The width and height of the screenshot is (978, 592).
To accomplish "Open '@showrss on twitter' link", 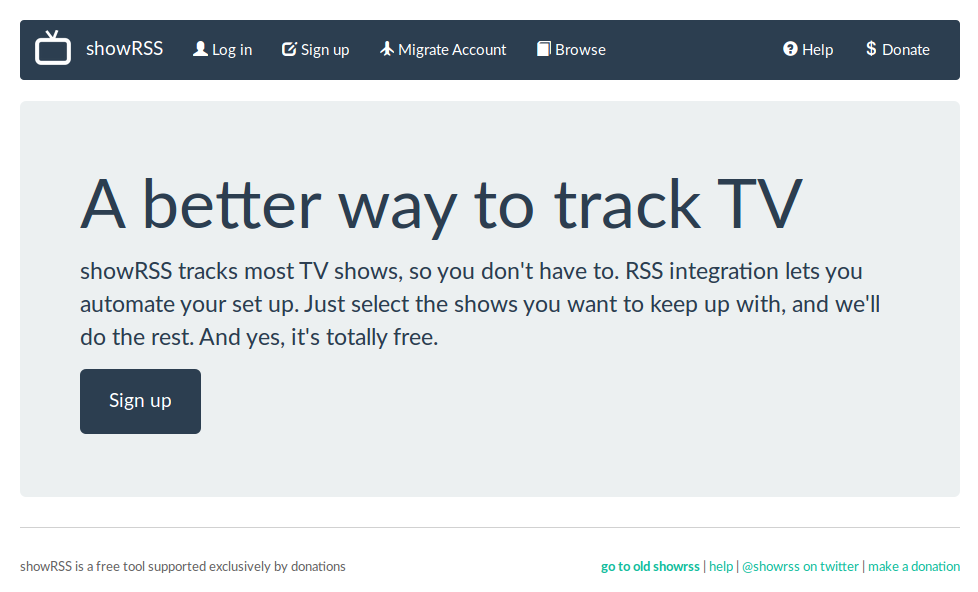I will pyautogui.click(x=800, y=566).
